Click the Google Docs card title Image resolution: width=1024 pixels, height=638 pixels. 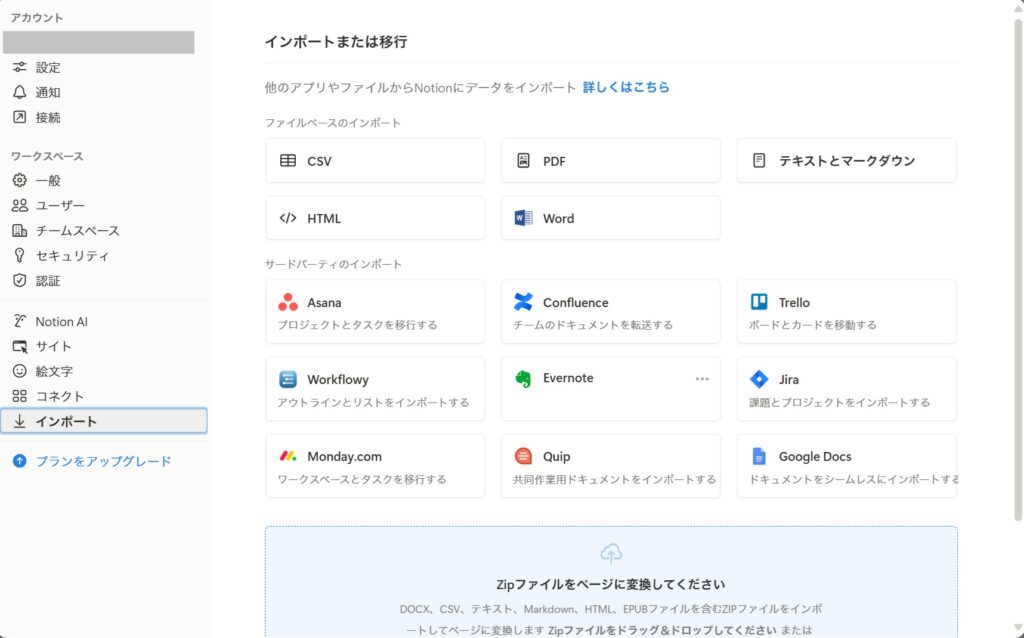pyautogui.click(x=815, y=456)
